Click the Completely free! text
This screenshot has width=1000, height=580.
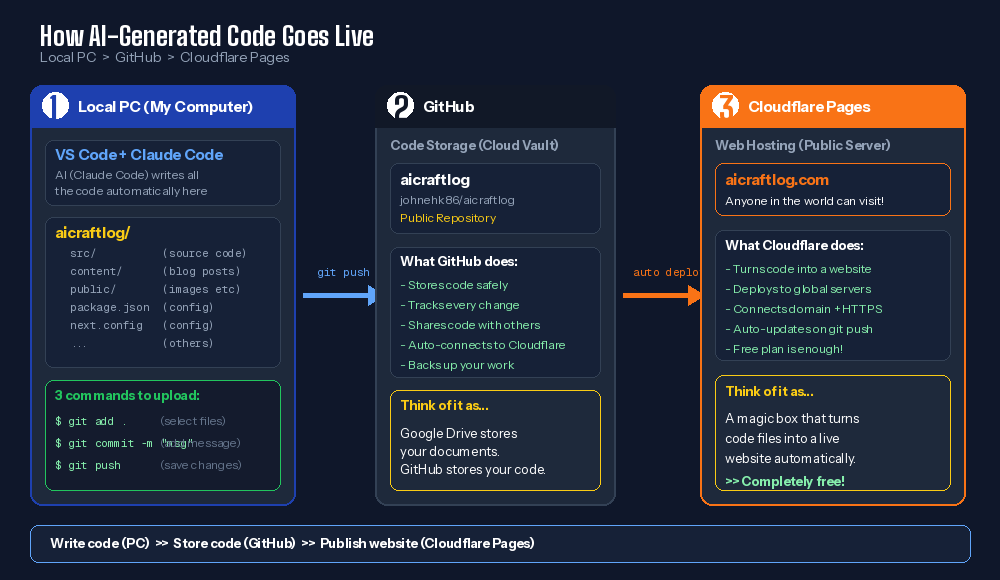click(x=785, y=481)
